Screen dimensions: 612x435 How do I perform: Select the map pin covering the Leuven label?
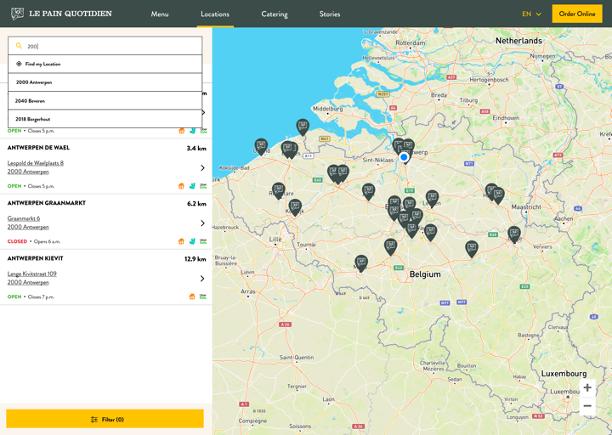[432, 198]
